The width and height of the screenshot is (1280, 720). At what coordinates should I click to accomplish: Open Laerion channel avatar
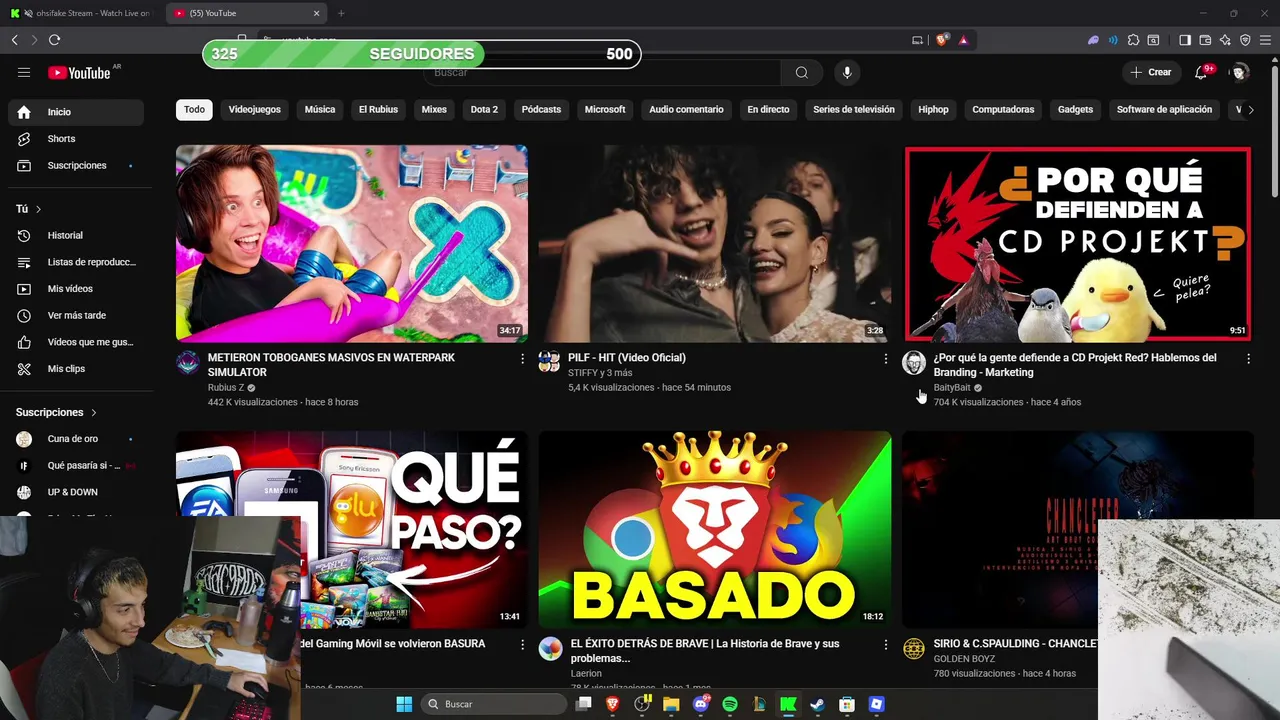tap(551, 649)
